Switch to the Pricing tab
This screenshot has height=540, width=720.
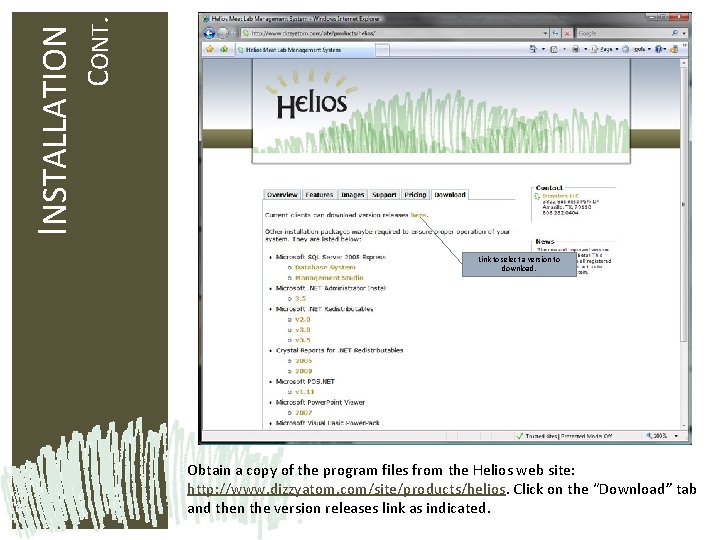pyautogui.click(x=415, y=195)
